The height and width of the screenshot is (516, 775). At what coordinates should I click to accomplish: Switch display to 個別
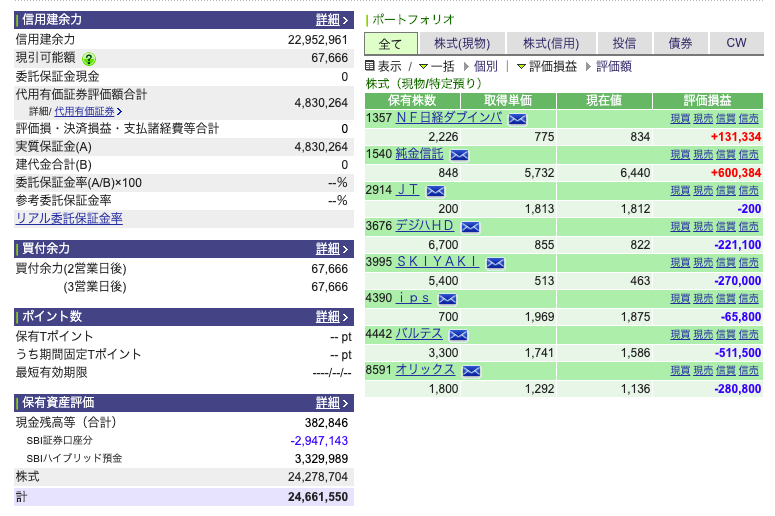pos(485,66)
